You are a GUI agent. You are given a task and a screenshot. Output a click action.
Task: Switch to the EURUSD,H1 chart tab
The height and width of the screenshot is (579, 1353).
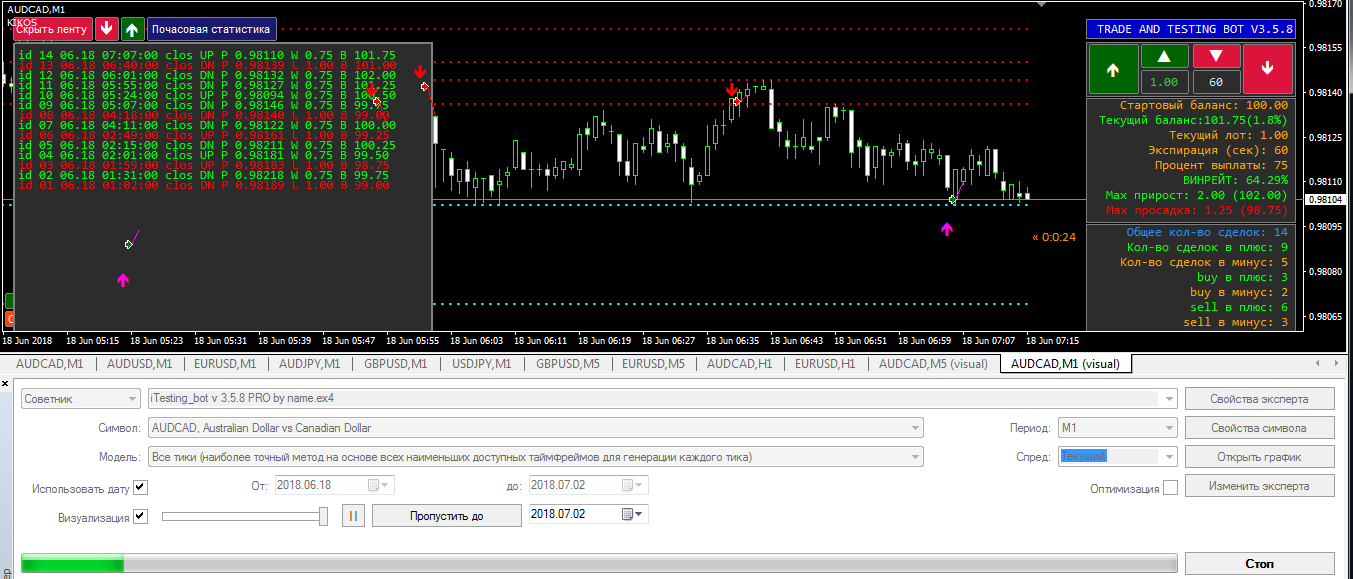825,364
